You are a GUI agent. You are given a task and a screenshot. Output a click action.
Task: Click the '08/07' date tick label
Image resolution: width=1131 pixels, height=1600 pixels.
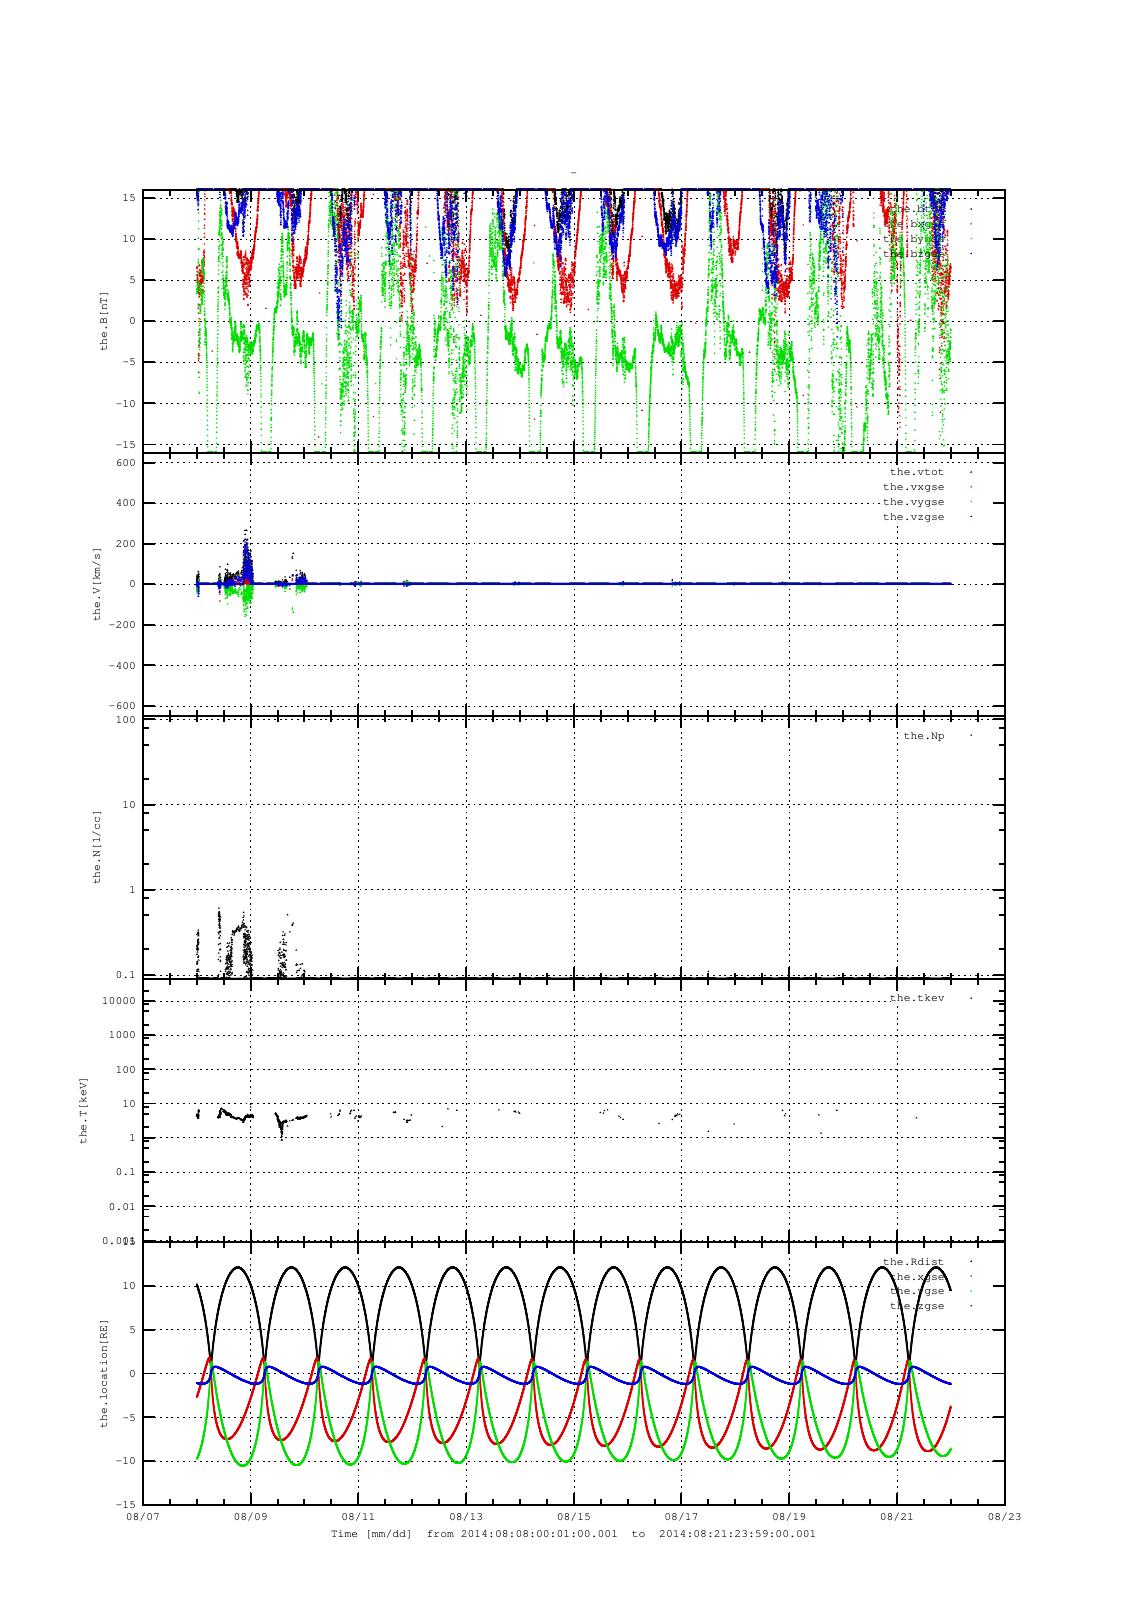142,1517
